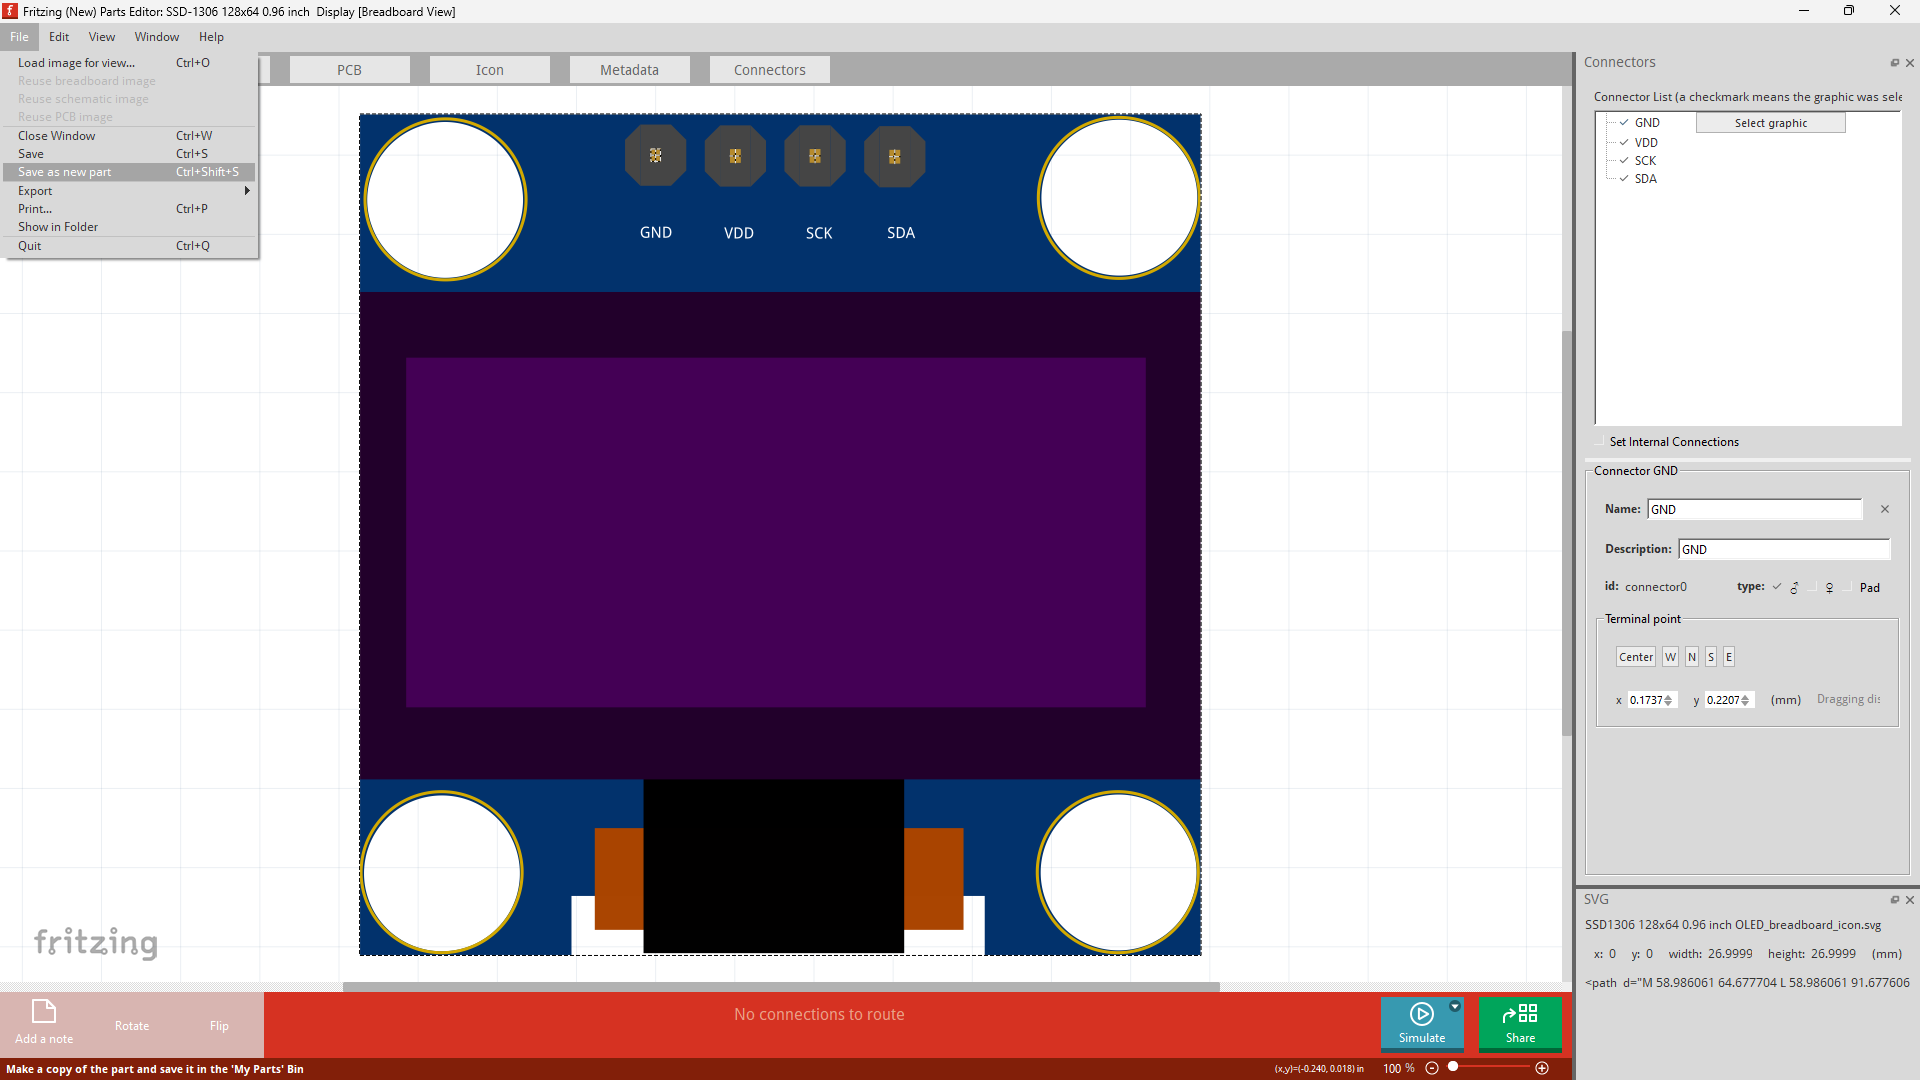Image resolution: width=1920 pixels, height=1080 pixels.
Task: Float the Connectors panel
Action: tap(1894, 63)
